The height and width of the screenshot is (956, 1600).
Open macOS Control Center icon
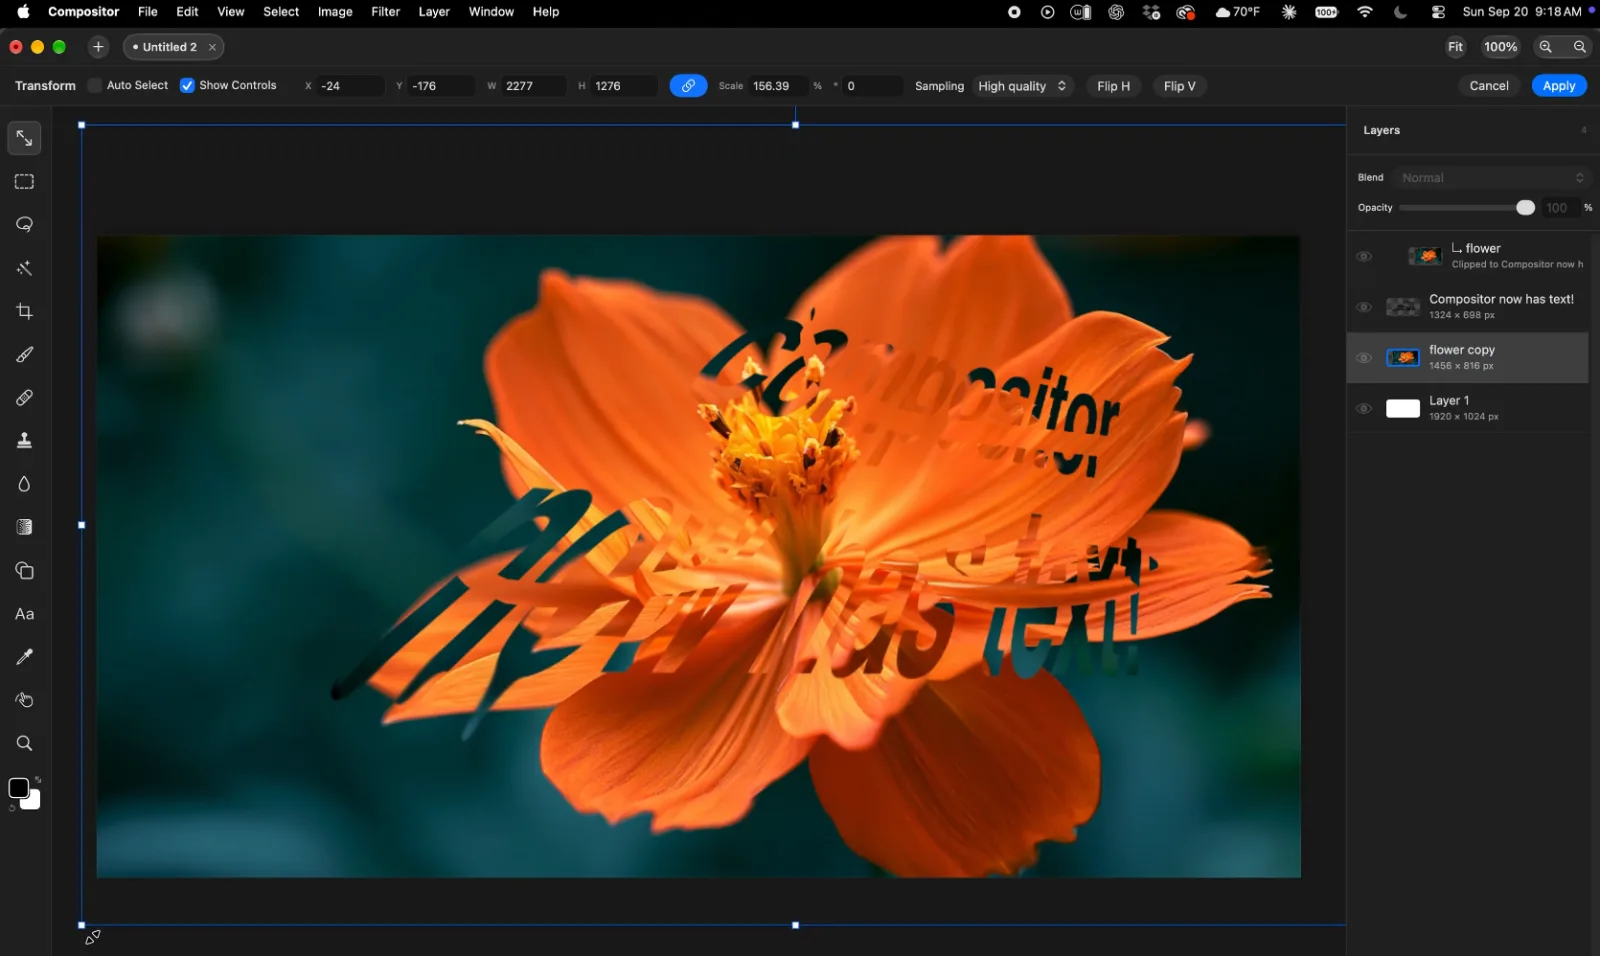coord(1438,12)
